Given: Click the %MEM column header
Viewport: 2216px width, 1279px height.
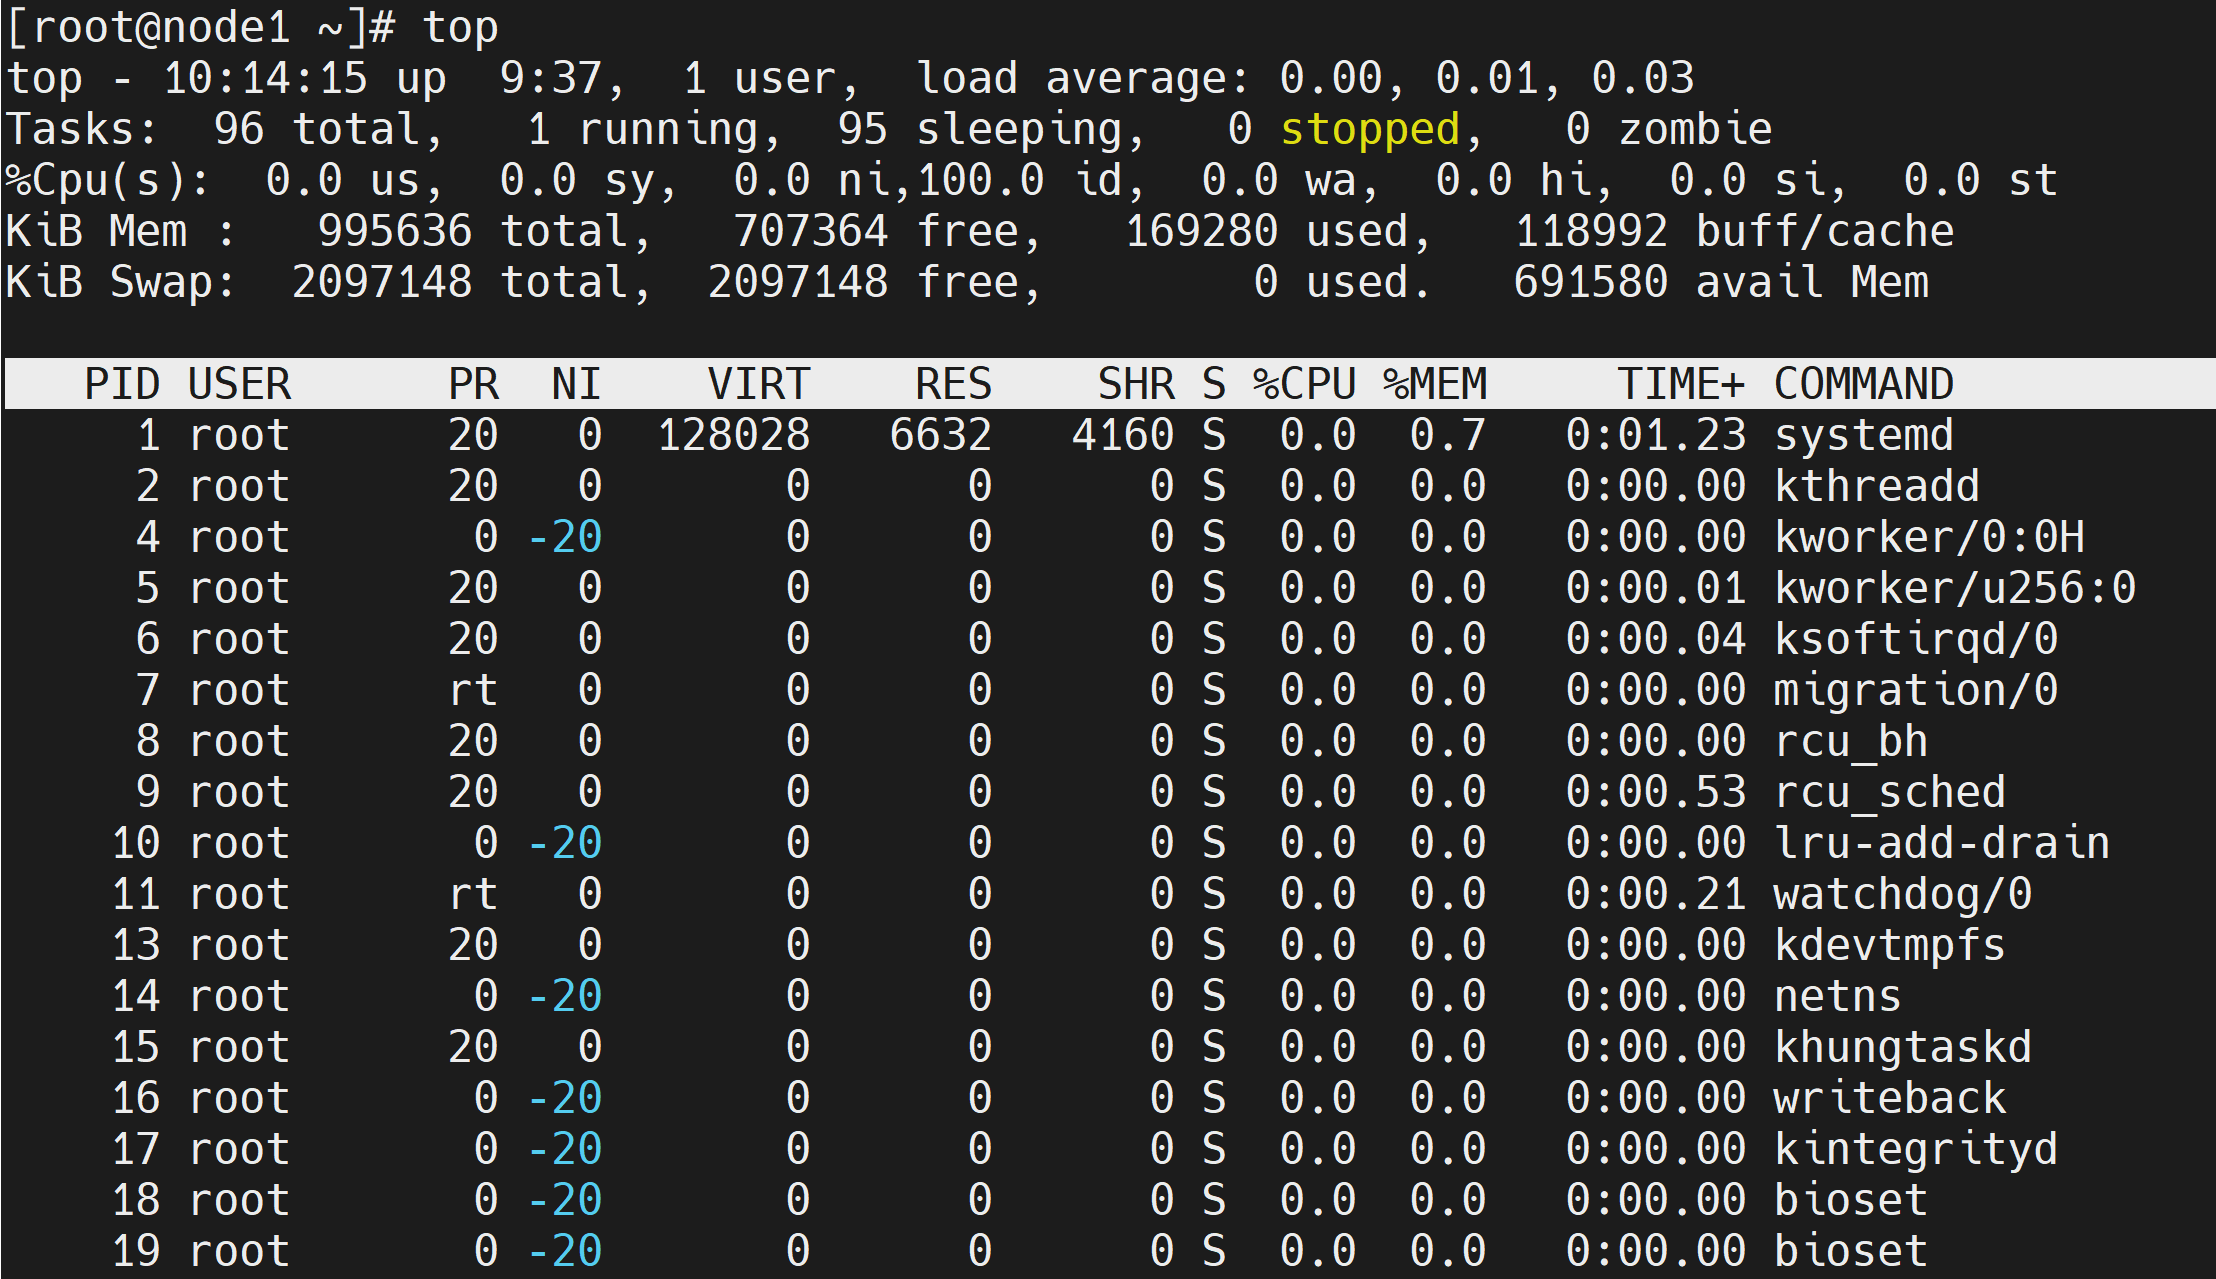Looking at the screenshot, I should [1435, 384].
